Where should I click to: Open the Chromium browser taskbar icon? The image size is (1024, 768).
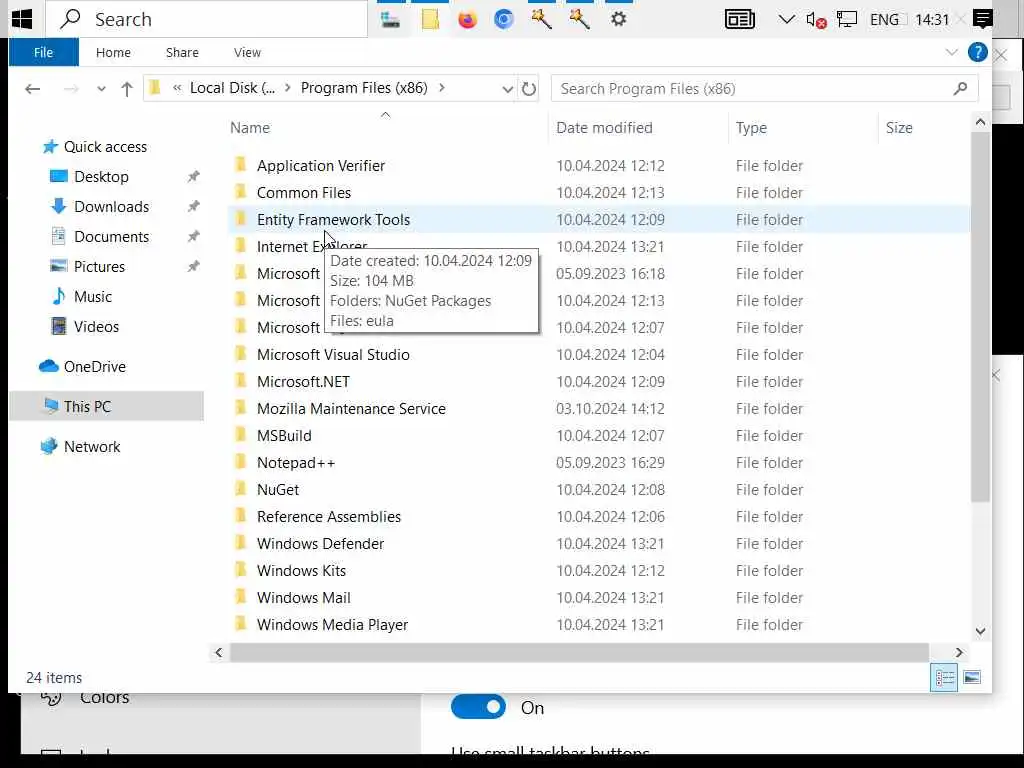coord(504,20)
